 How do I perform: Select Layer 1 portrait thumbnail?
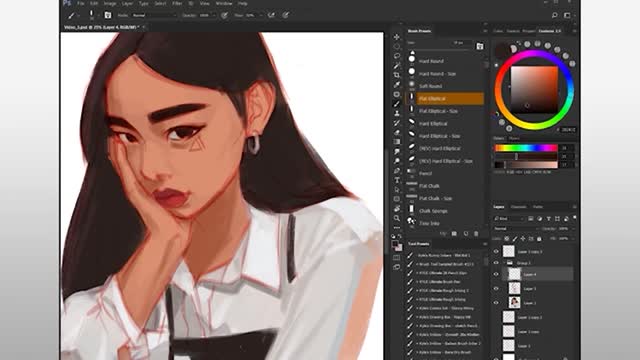tap(514, 303)
